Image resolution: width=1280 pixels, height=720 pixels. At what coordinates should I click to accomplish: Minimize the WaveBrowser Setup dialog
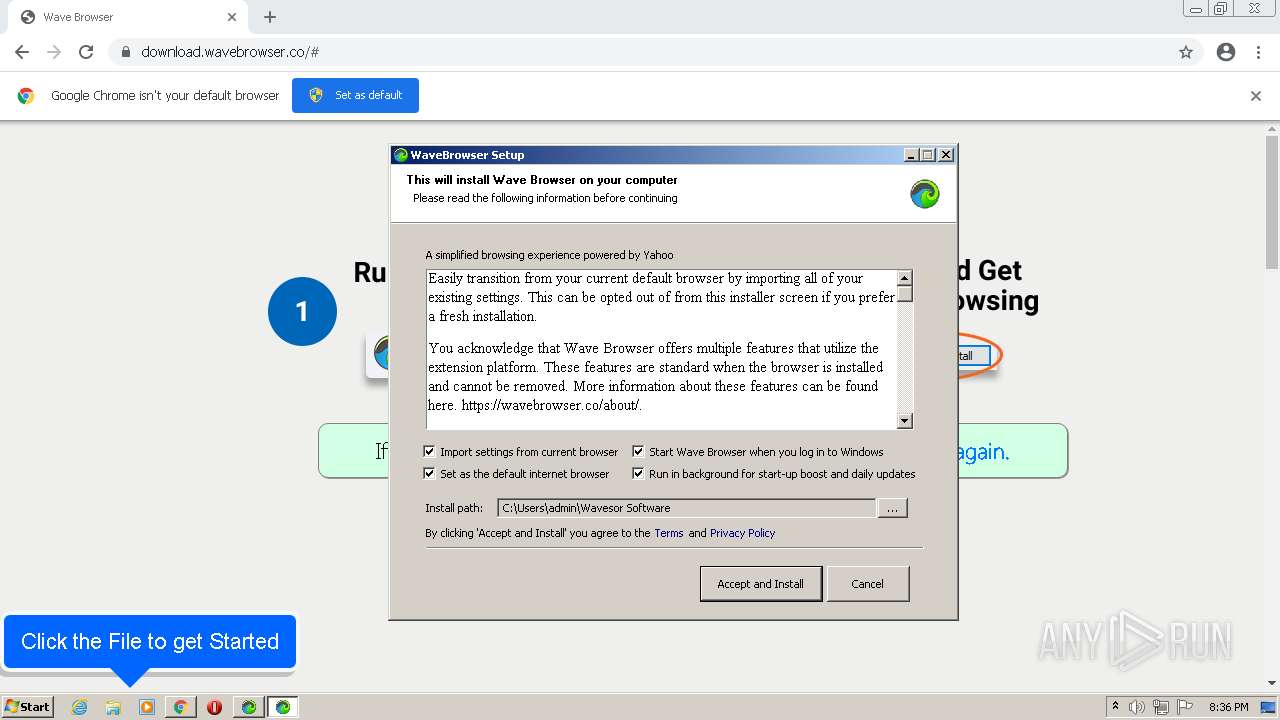(911, 155)
